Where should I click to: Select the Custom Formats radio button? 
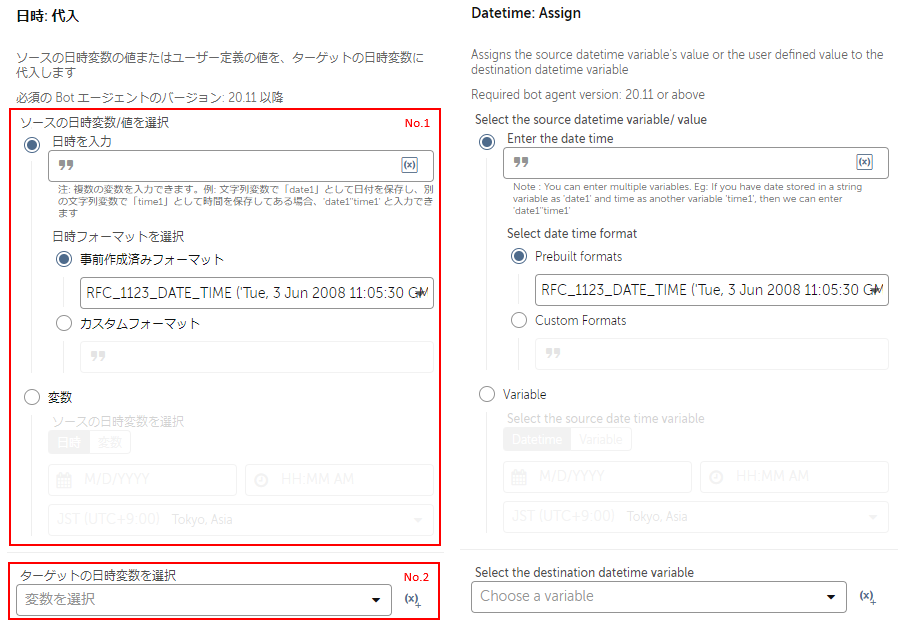pyautogui.click(x=519, y=321)
